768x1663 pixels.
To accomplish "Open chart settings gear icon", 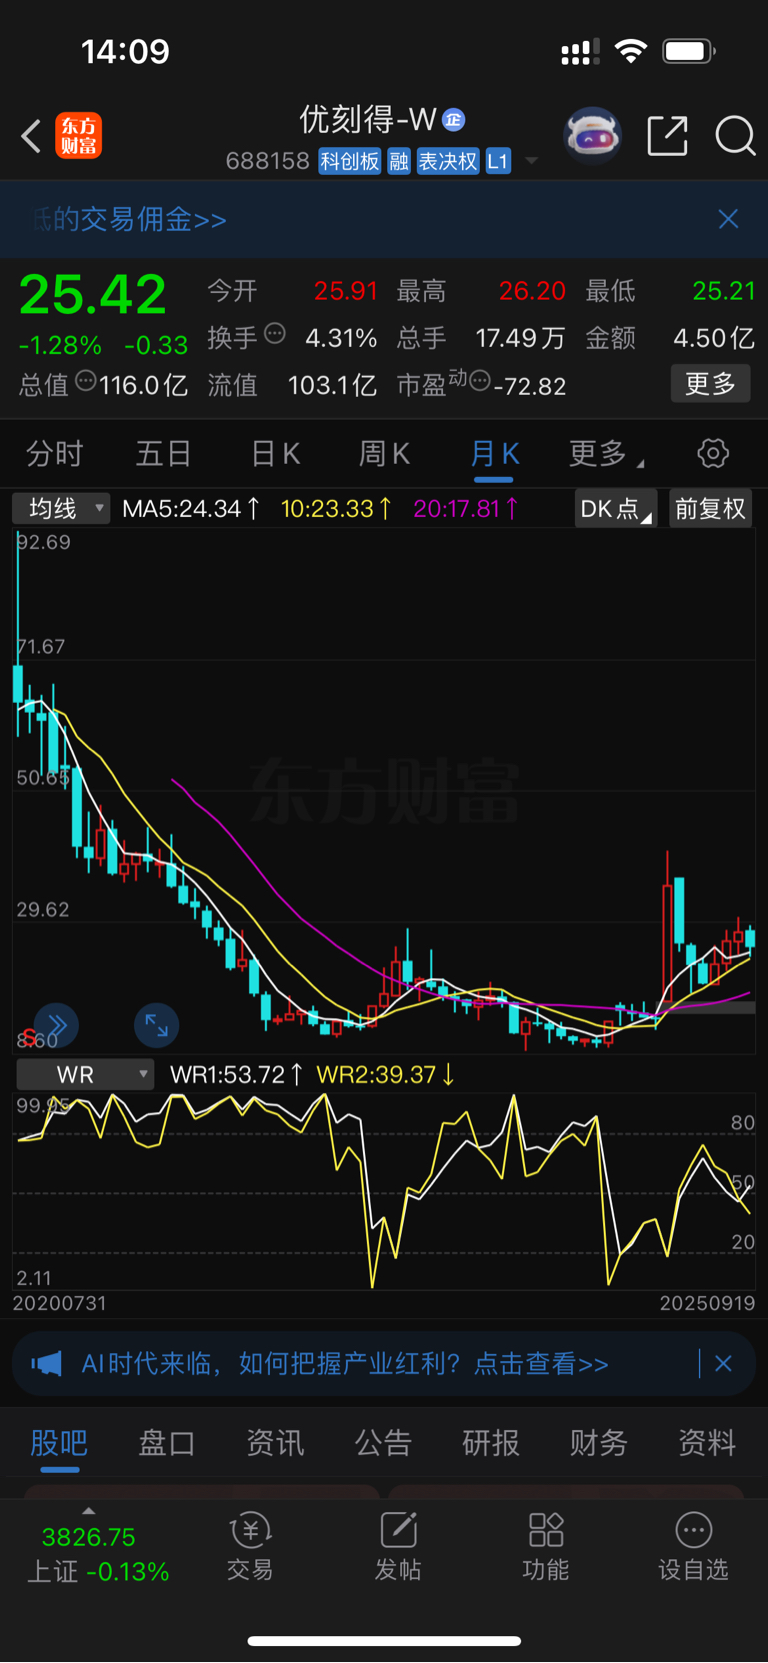I will 713,454.
